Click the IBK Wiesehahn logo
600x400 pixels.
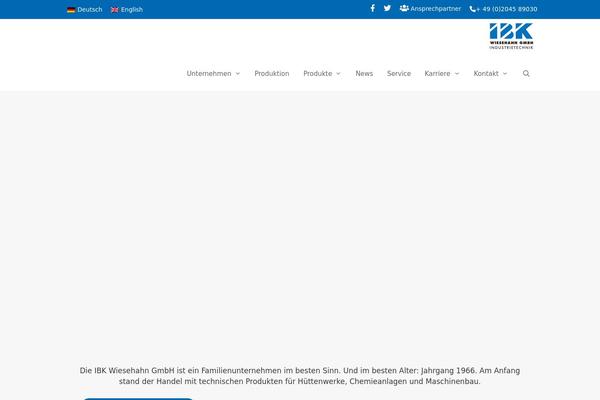coord(511,36)
